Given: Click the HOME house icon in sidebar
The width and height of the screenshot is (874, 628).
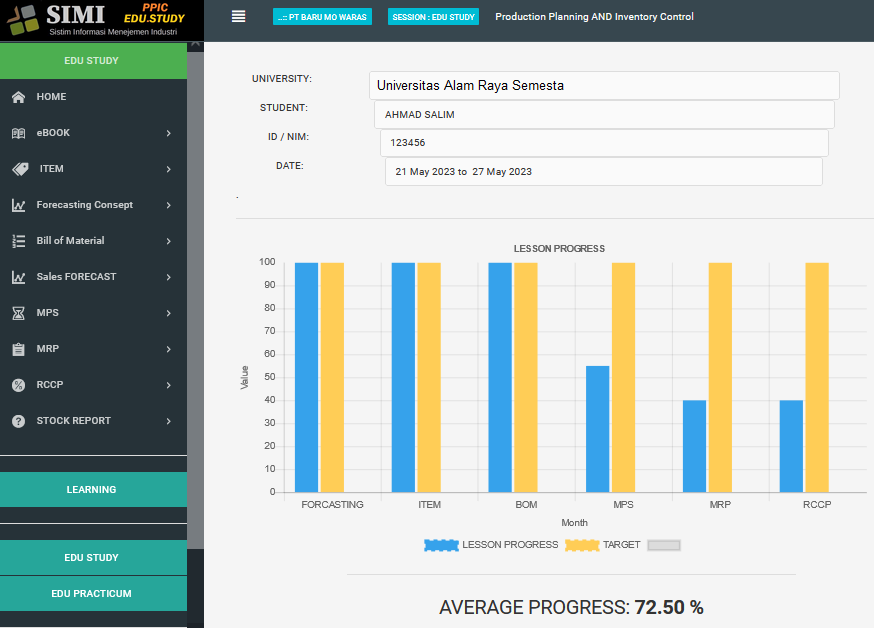Looking at the screenshot, I should [x=18, y=97].
